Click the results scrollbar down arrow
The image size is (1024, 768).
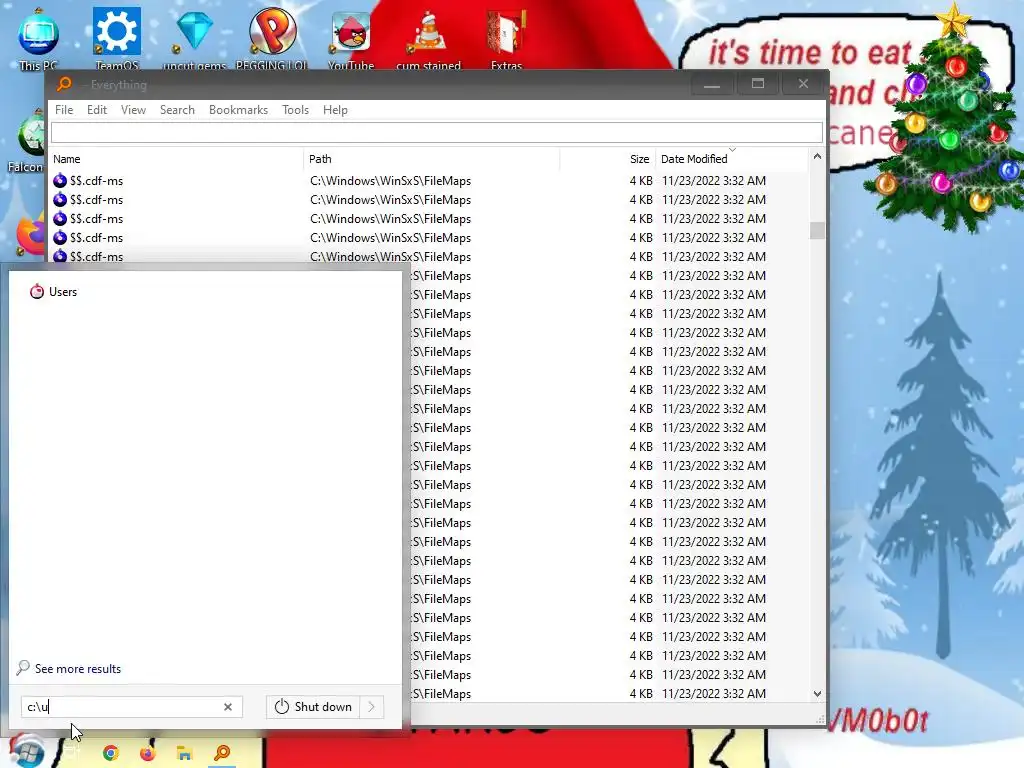point(817,694)
